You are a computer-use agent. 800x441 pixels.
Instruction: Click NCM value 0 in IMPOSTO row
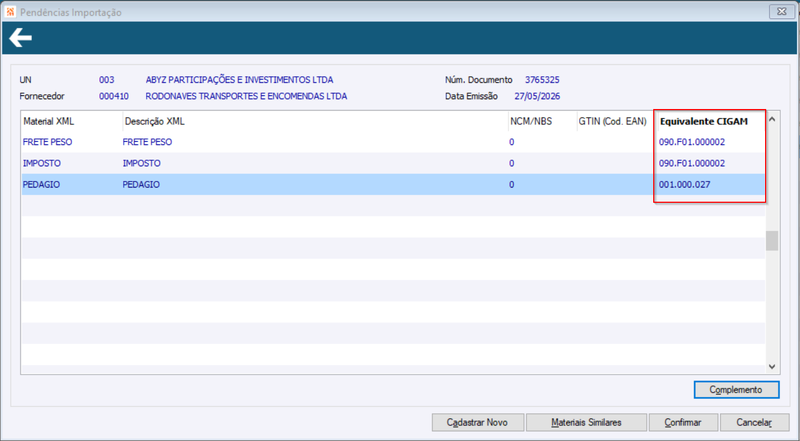click(x=512, y=163)
